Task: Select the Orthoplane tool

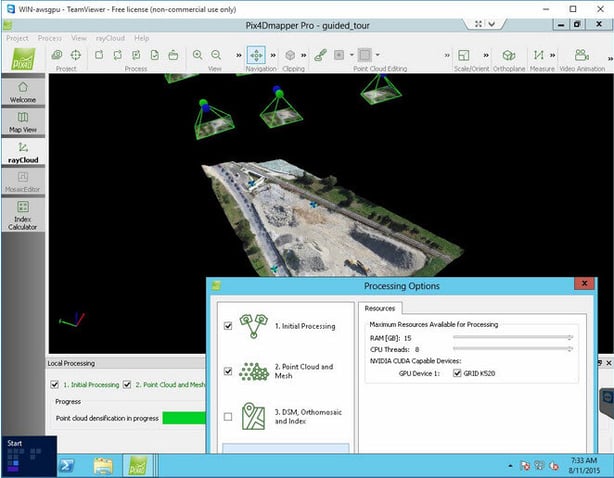Action: 508,55
